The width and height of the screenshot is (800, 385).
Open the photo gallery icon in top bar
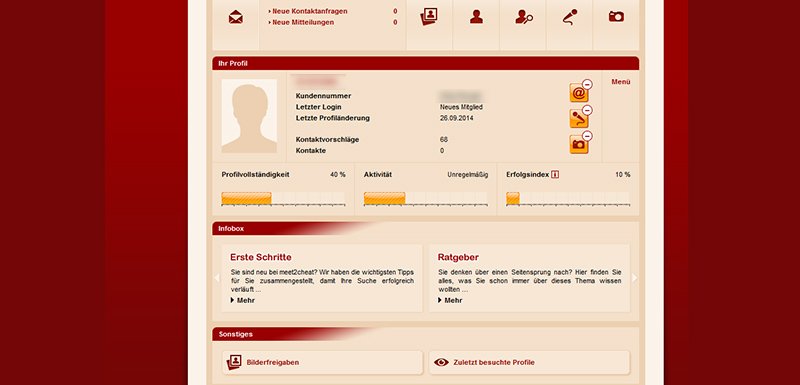(x=429, y=17)
